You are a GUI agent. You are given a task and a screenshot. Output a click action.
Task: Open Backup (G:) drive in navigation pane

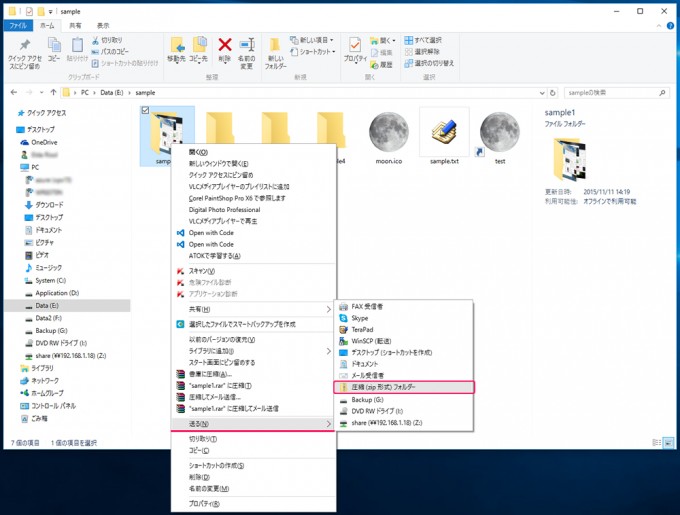46,331
